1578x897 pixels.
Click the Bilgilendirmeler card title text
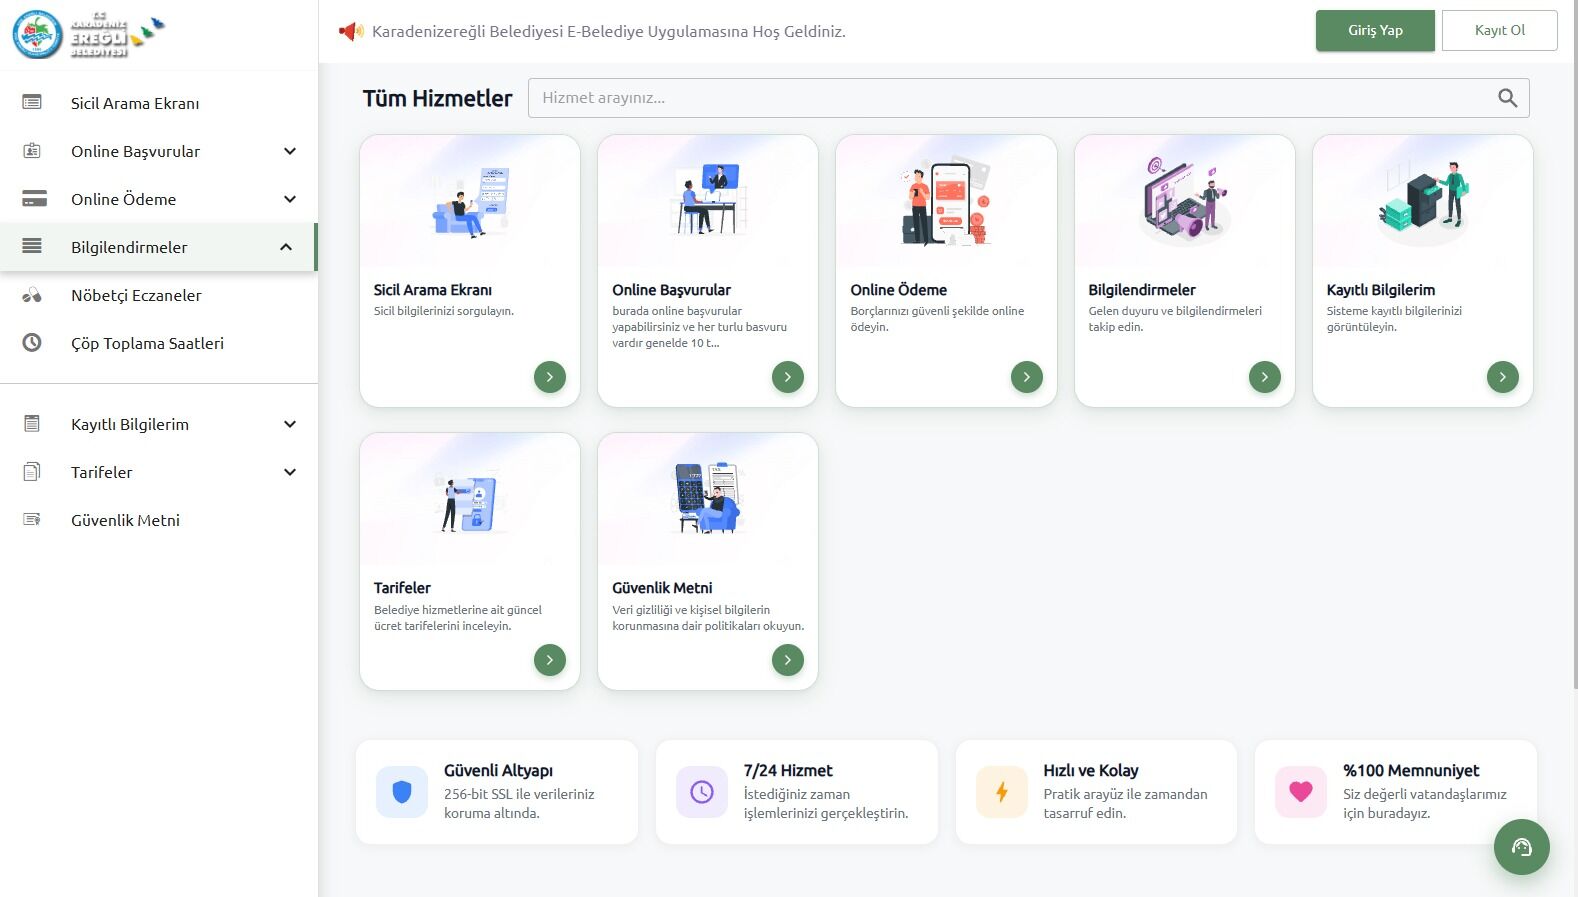click(1142, 290)
